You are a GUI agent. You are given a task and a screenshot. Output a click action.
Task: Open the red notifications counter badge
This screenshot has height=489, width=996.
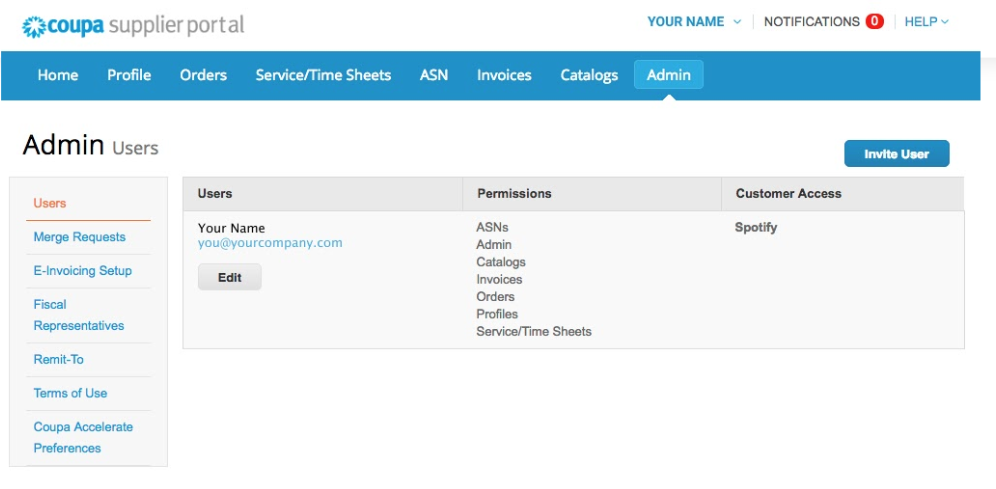[874, 21]
